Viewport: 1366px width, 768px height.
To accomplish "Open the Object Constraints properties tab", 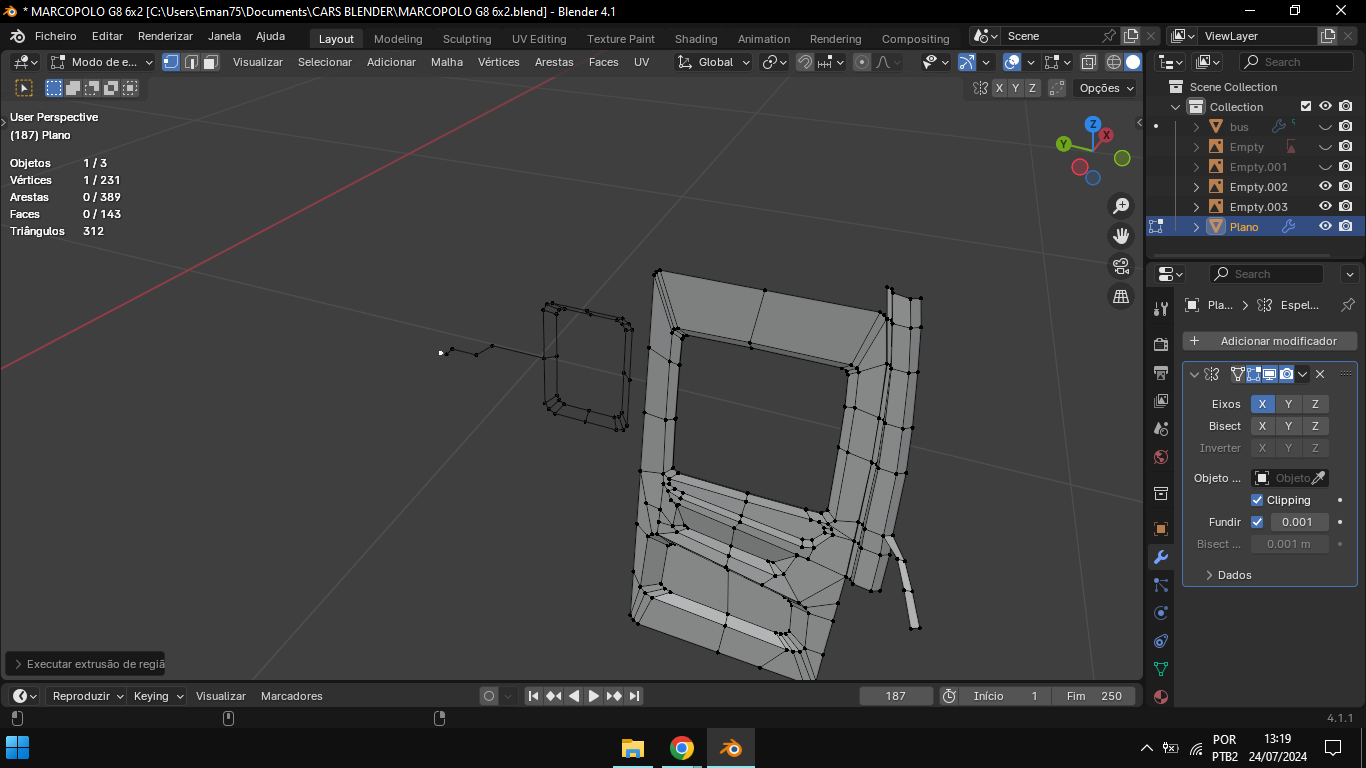I will click(1161, 641).
